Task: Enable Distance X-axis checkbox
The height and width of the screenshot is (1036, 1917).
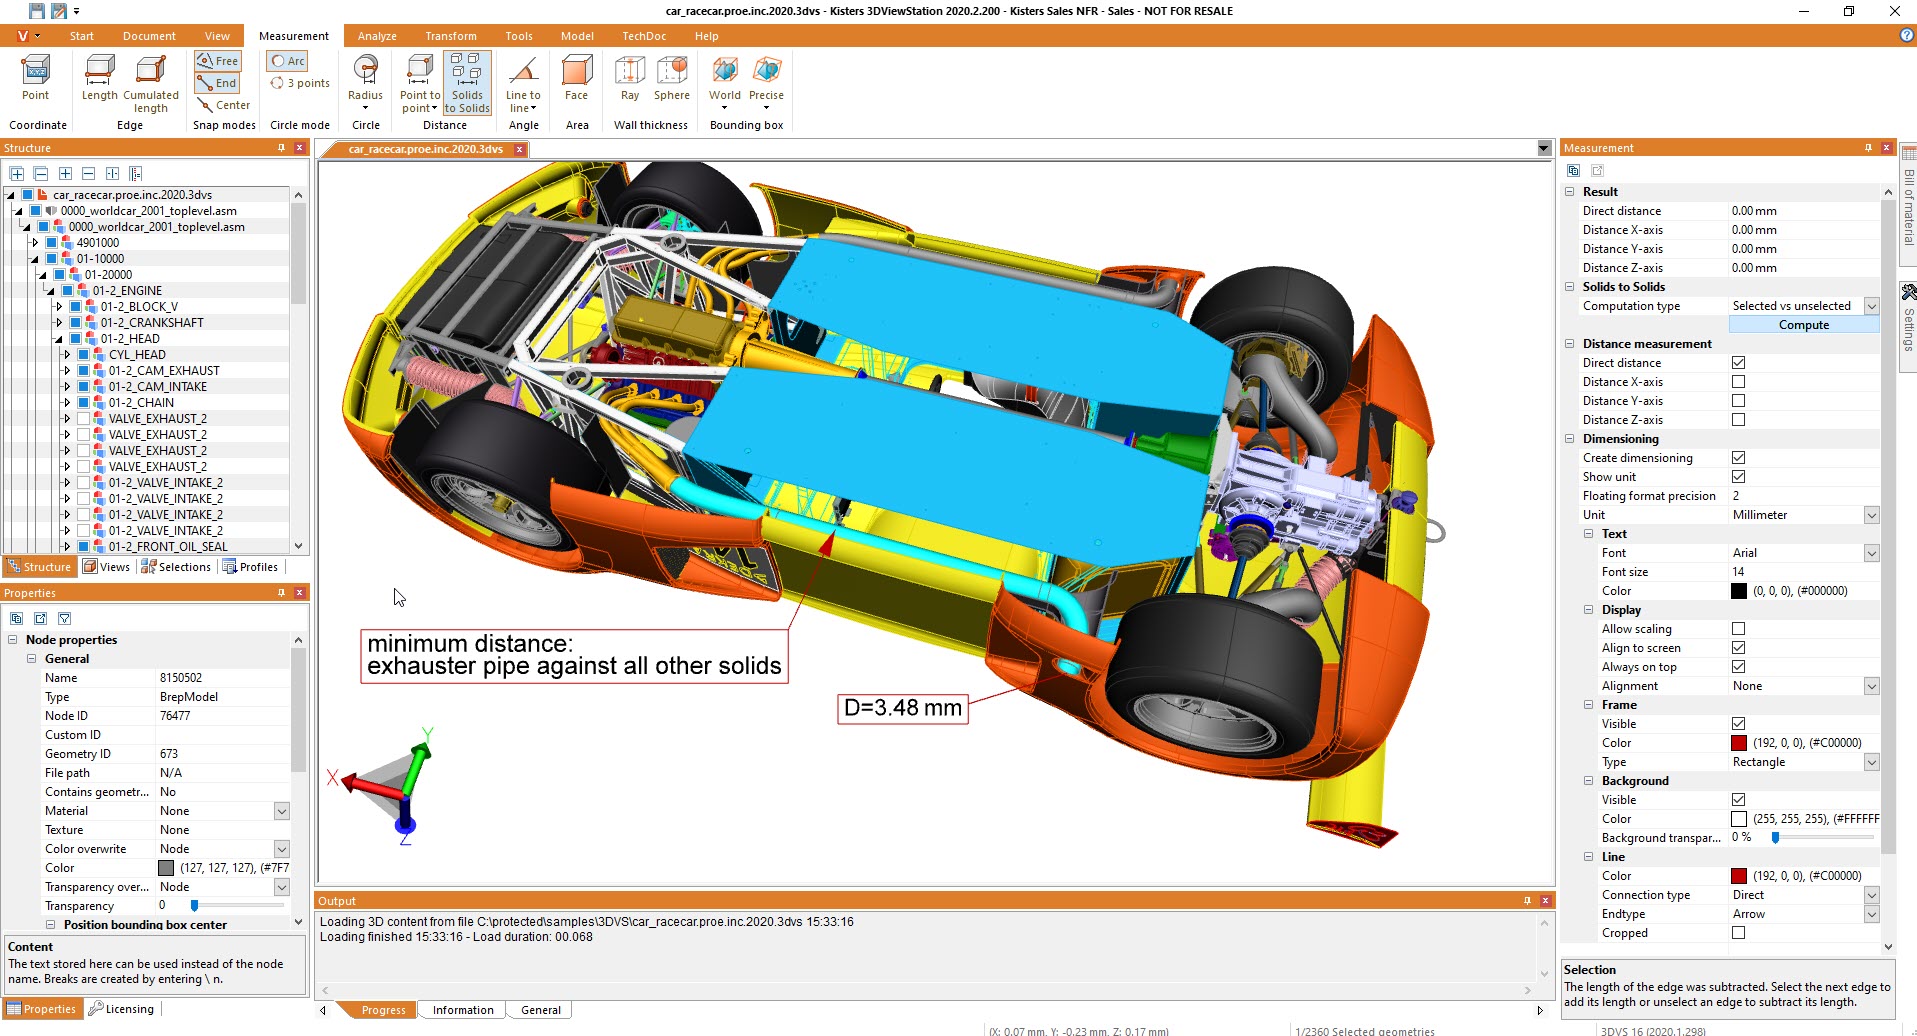Action: pos(1738,382)
